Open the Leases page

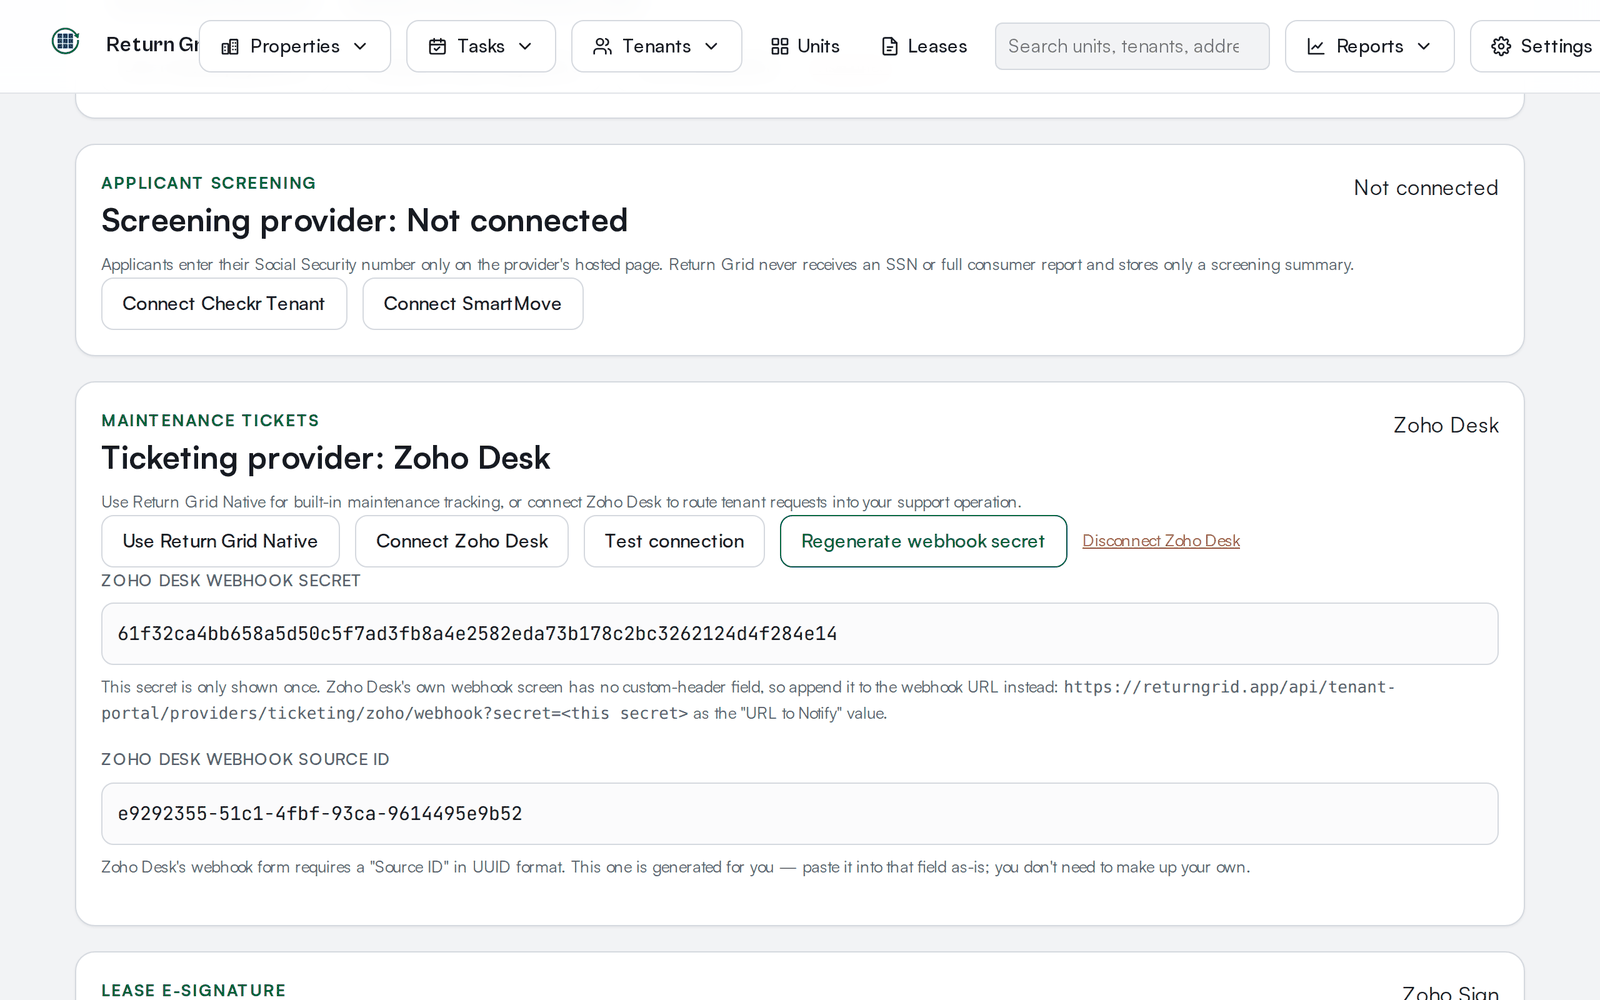pyautogui.click(x=924, y=47)
